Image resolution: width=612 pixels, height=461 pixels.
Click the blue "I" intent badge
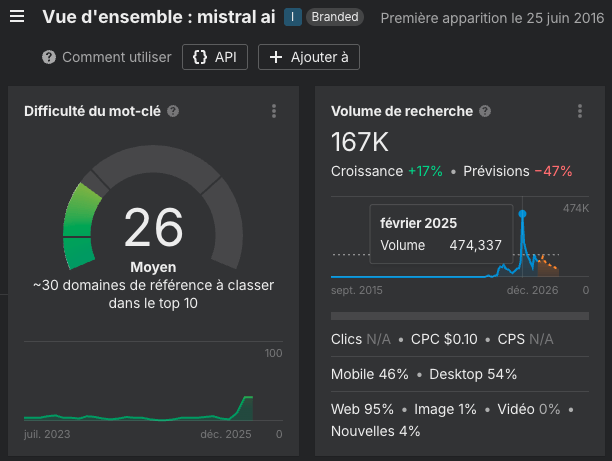292,17
